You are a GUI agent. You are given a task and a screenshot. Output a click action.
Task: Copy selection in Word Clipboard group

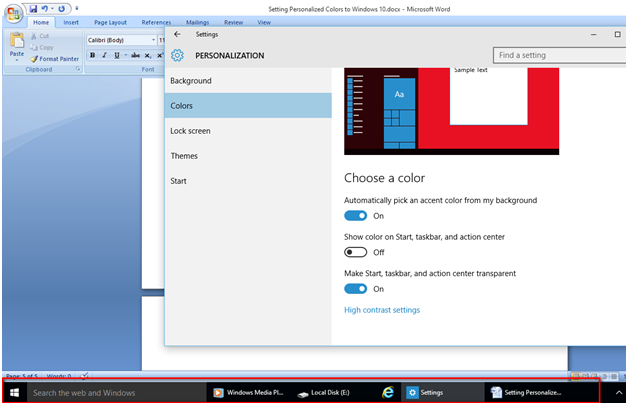pos(42,47)
